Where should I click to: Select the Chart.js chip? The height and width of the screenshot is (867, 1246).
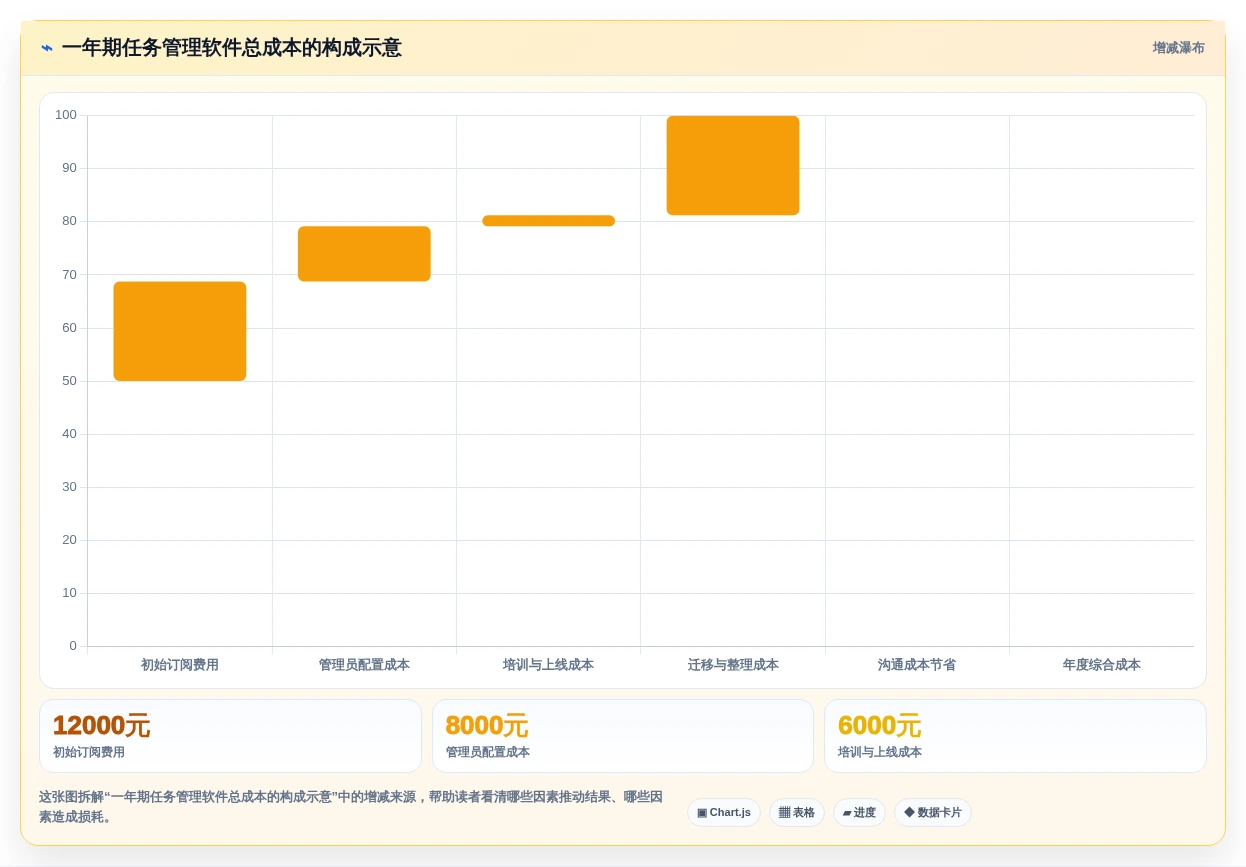[x=724, y=813]
